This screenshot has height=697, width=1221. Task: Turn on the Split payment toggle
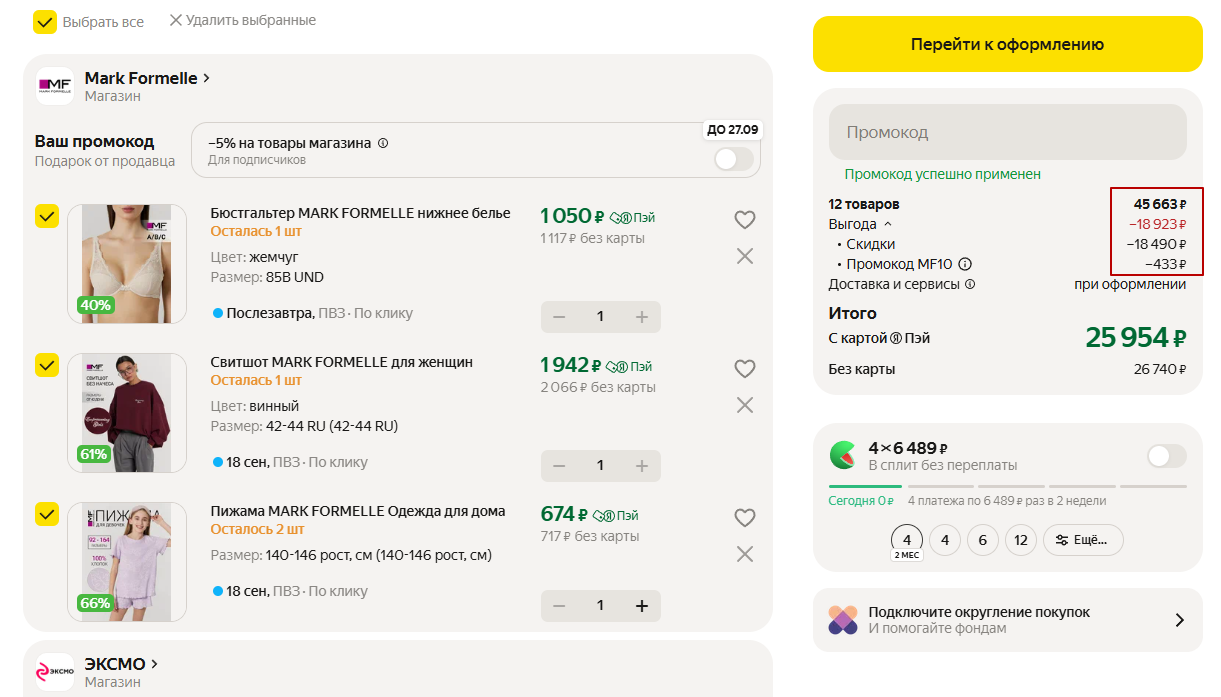click(1166, 456)
